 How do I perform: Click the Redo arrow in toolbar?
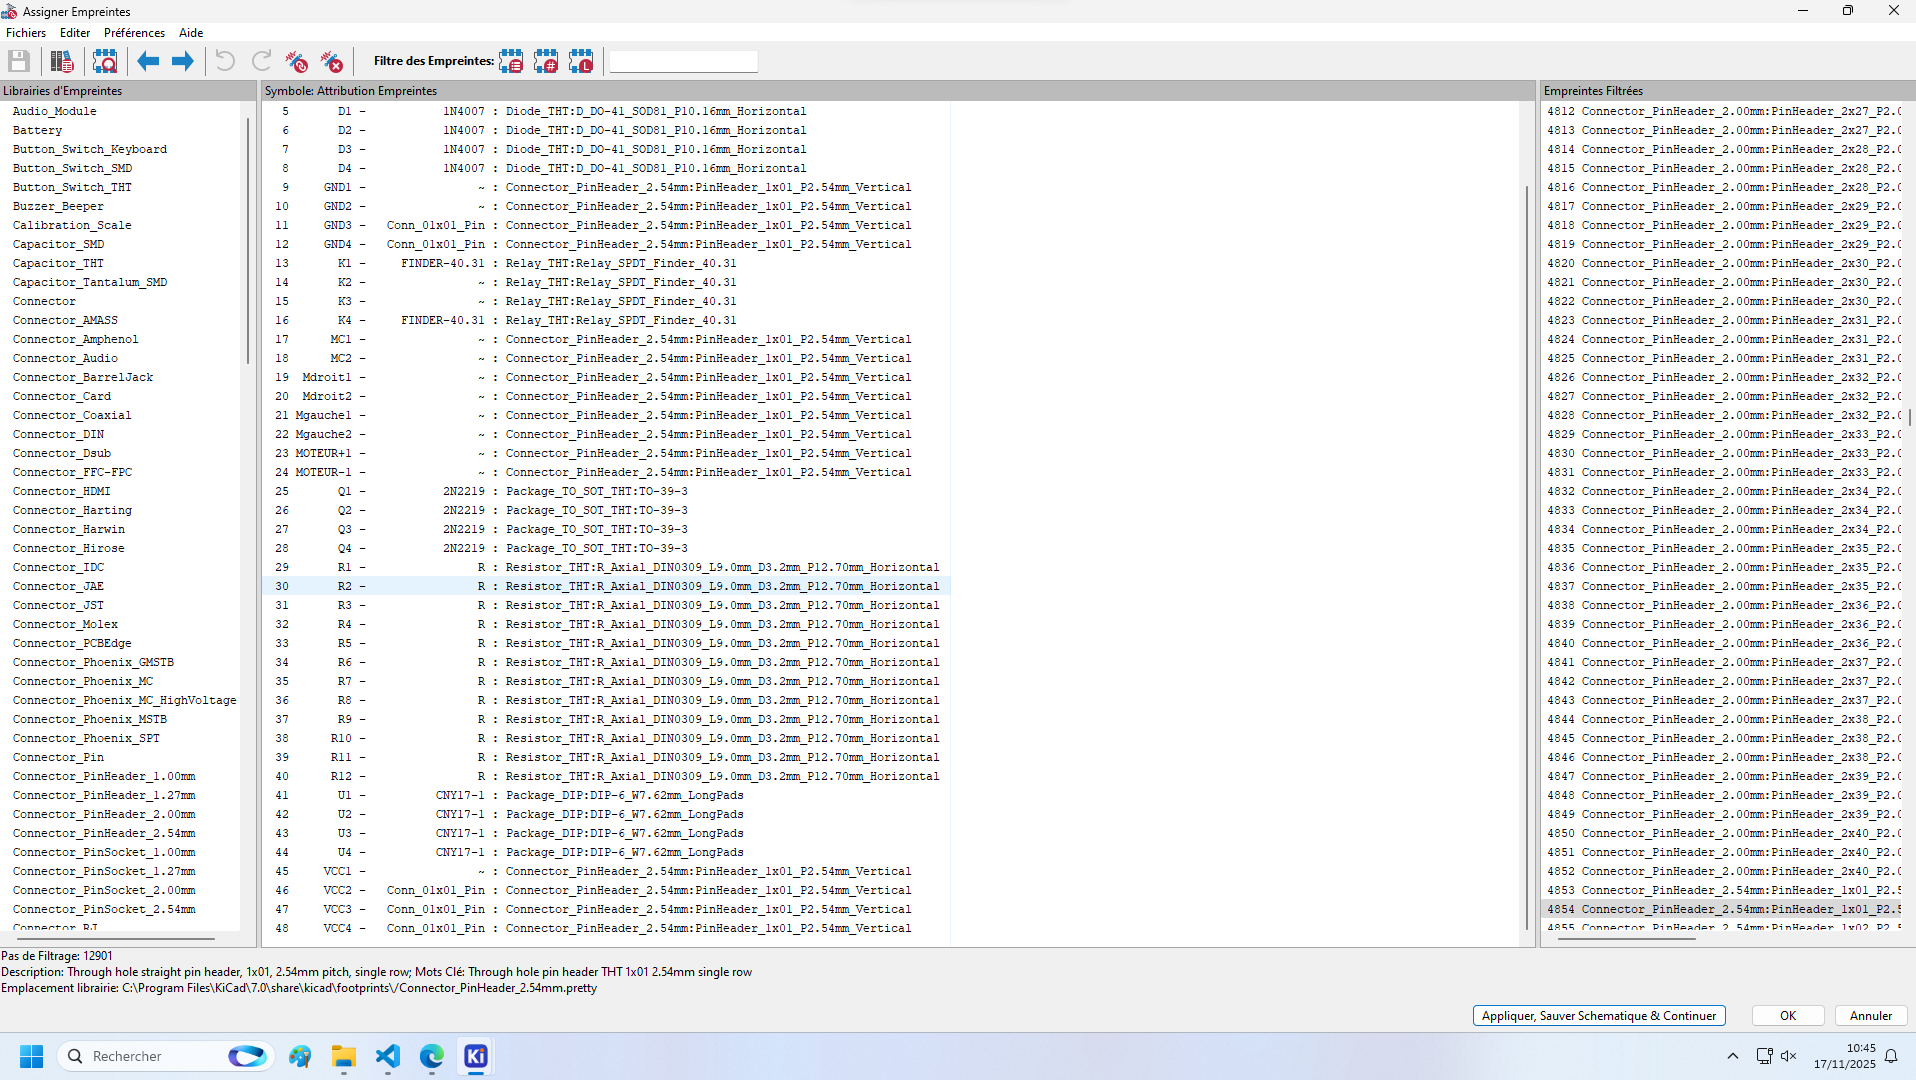click(261, 62)
